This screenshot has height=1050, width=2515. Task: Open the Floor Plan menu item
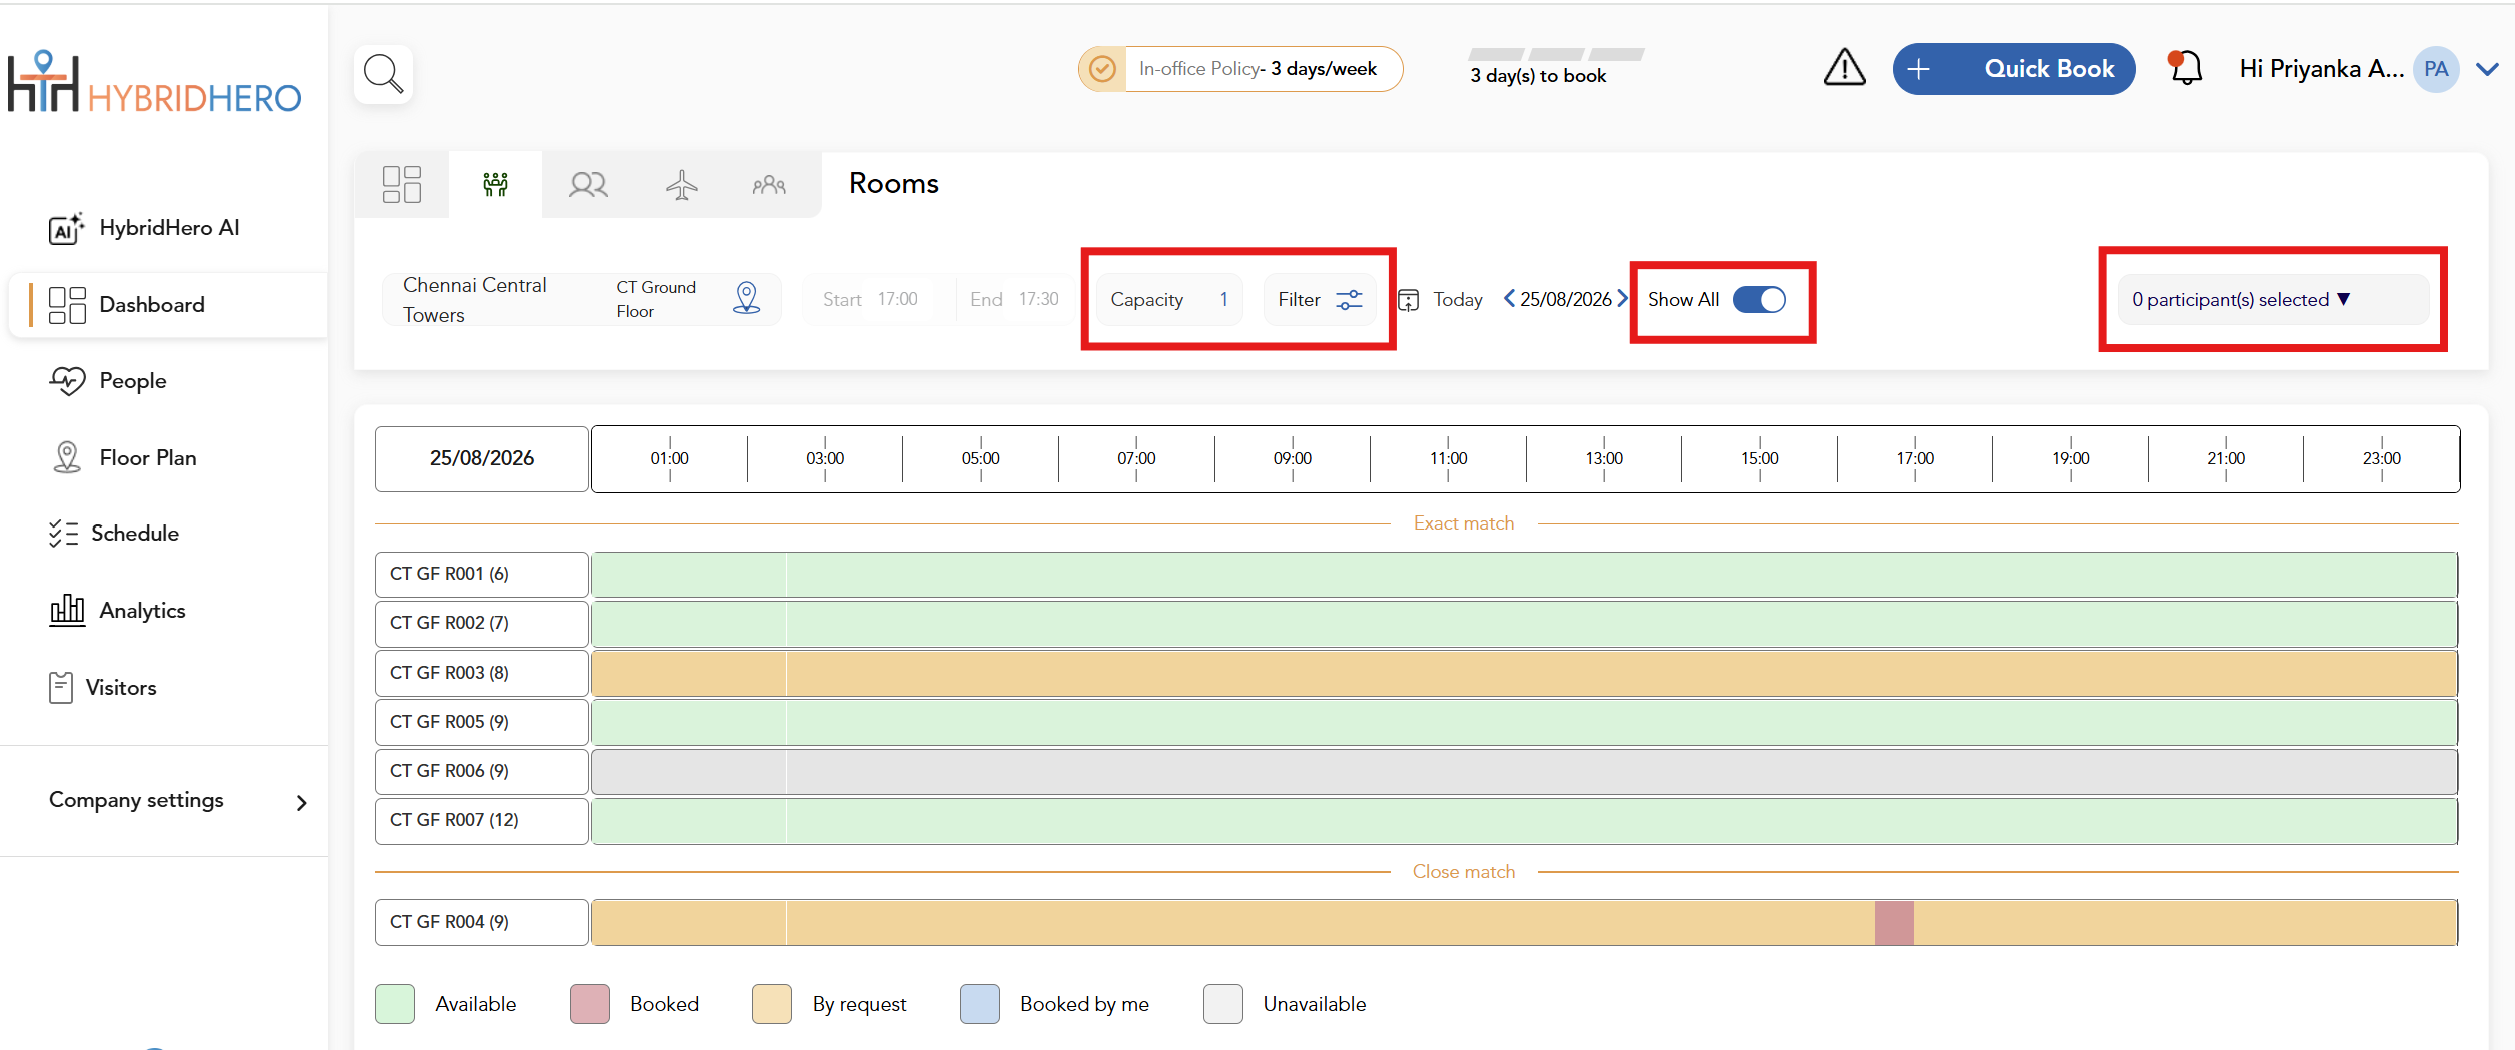[x=148, y=457]
